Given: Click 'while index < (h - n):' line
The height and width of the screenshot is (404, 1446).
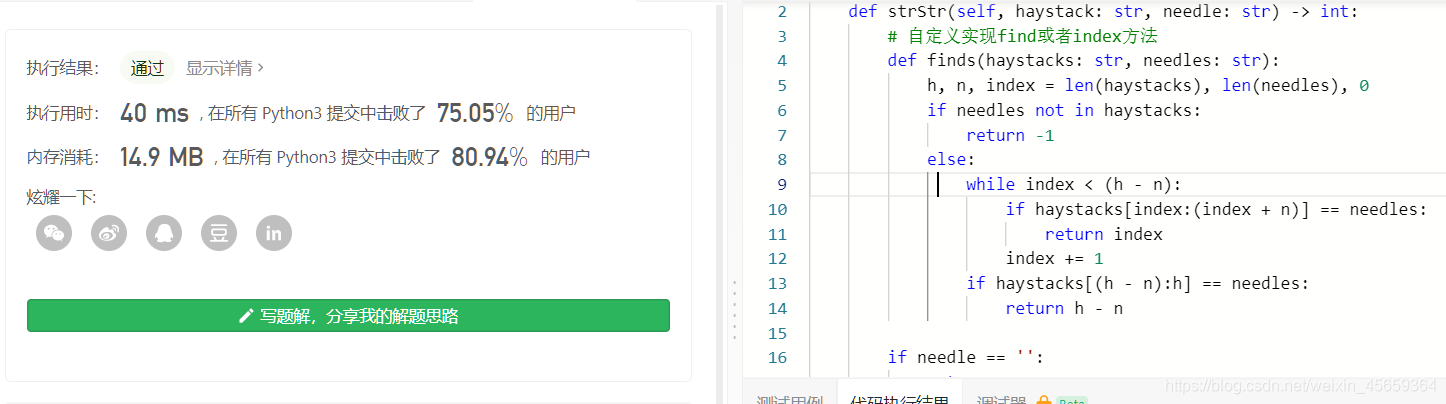Looking at the screenshot, I should 1074,184.
